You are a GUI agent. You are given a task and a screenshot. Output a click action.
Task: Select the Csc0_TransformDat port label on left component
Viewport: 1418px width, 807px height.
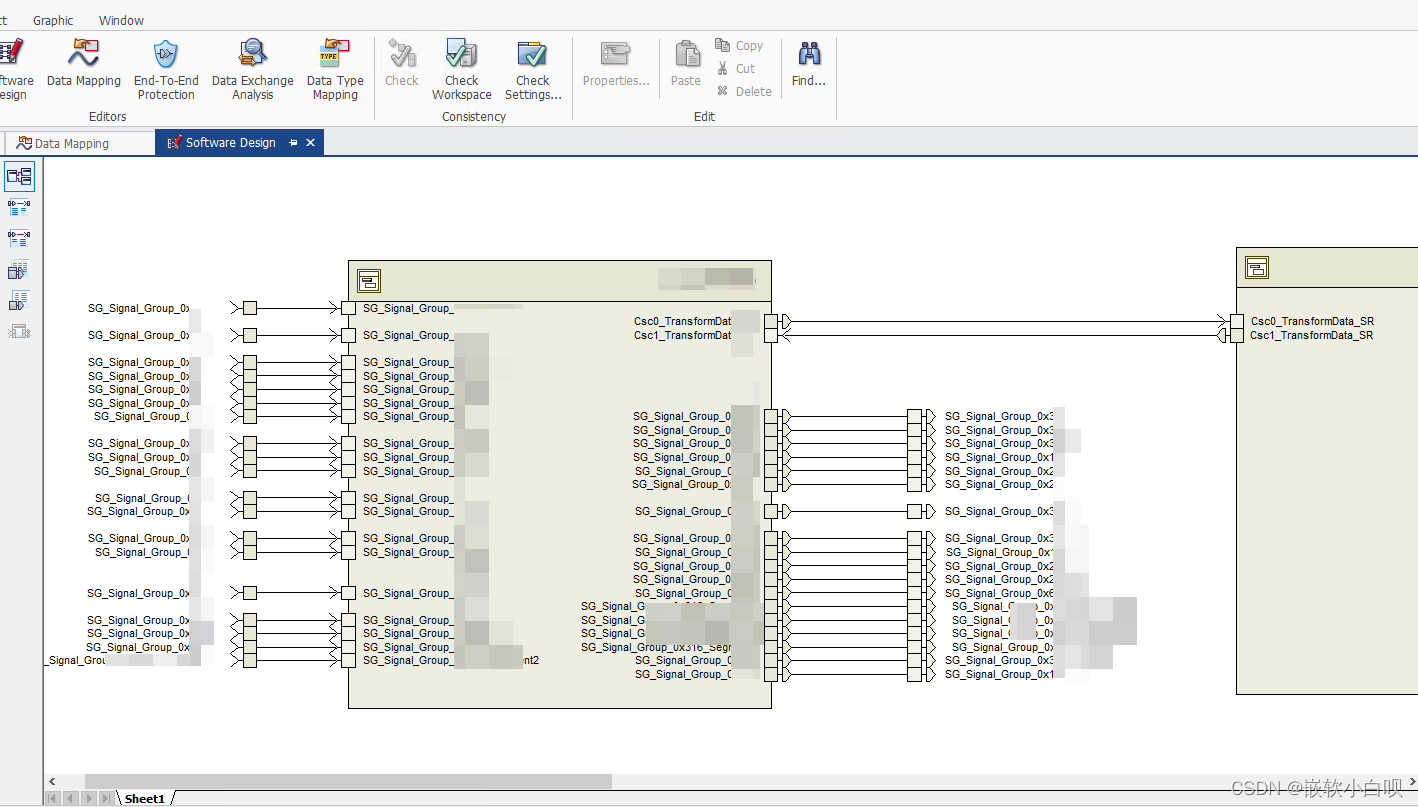683,321
